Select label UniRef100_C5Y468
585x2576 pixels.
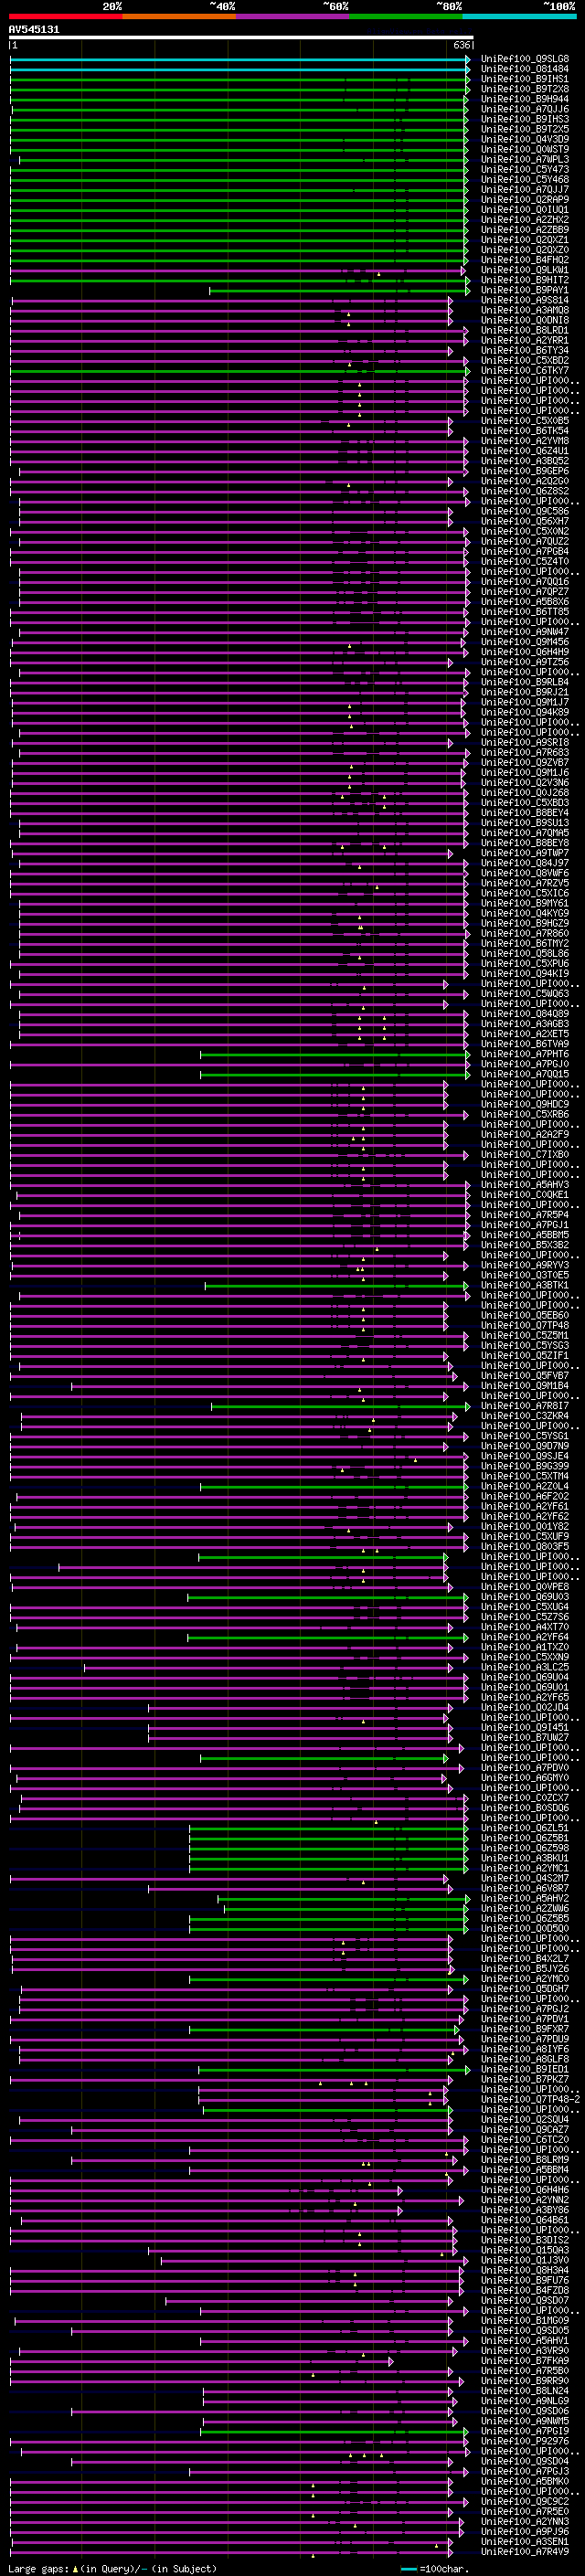coord(525,180)
